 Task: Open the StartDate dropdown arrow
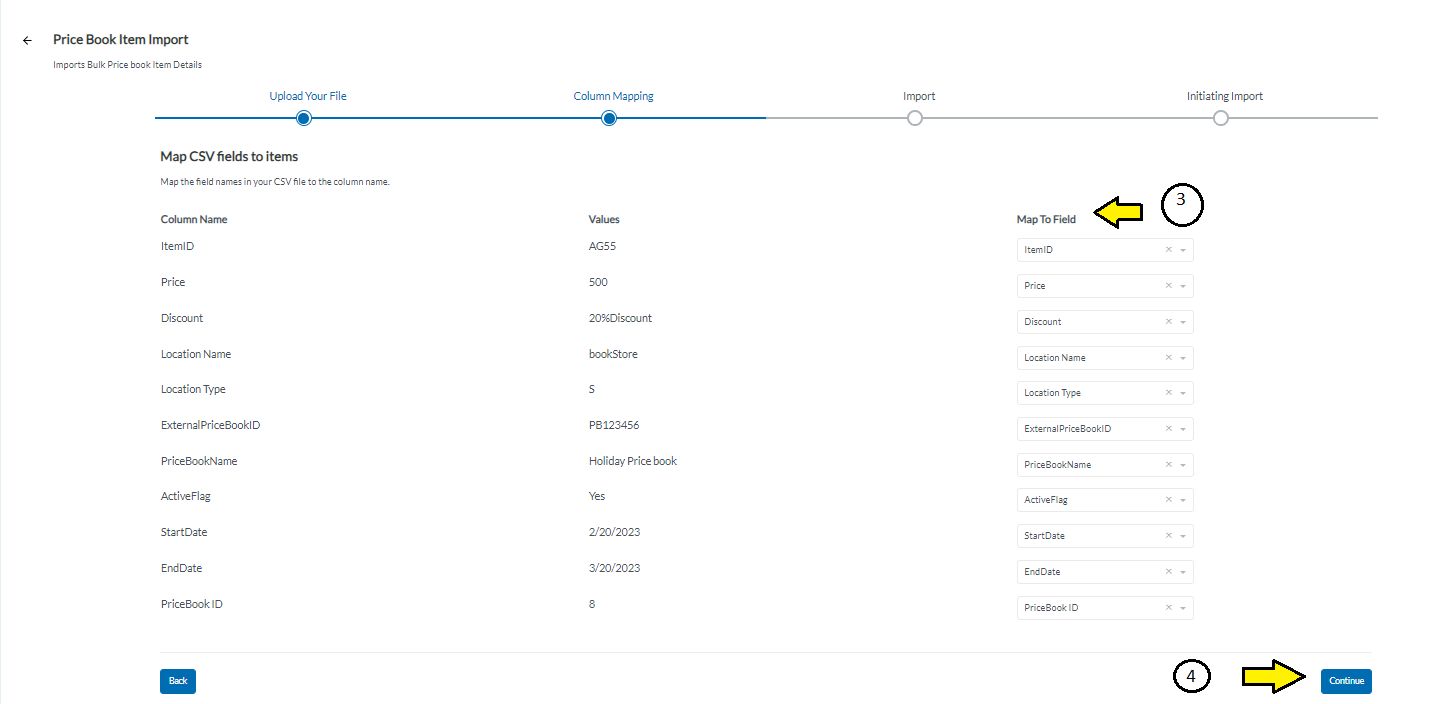[x=1183, y=536]
